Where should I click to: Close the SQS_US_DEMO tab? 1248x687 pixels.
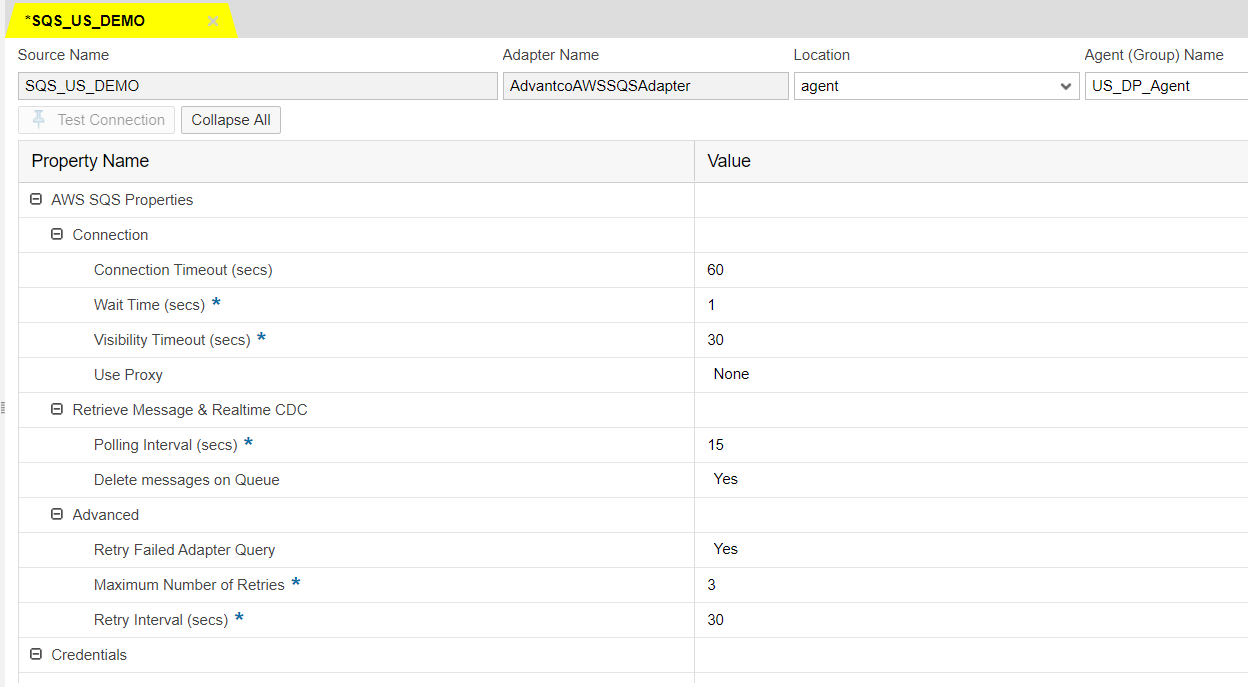212,21
